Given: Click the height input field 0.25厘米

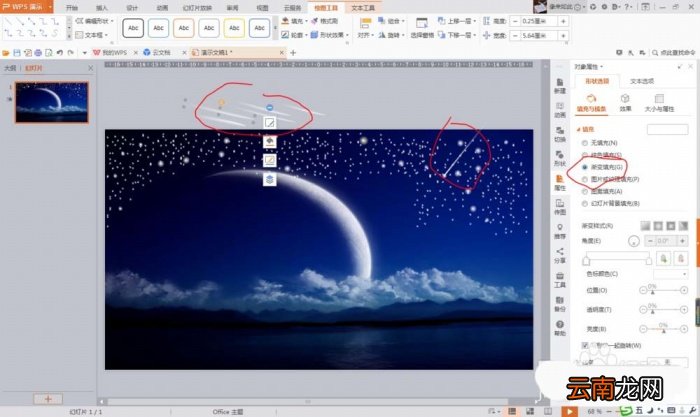Looking at the screenshot, I should (x=540, y=21).
